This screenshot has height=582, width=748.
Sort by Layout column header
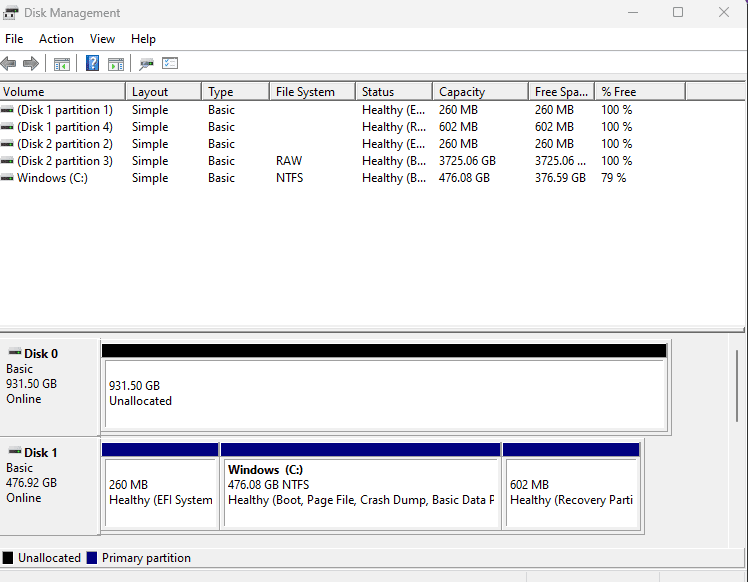pos(164,92)
